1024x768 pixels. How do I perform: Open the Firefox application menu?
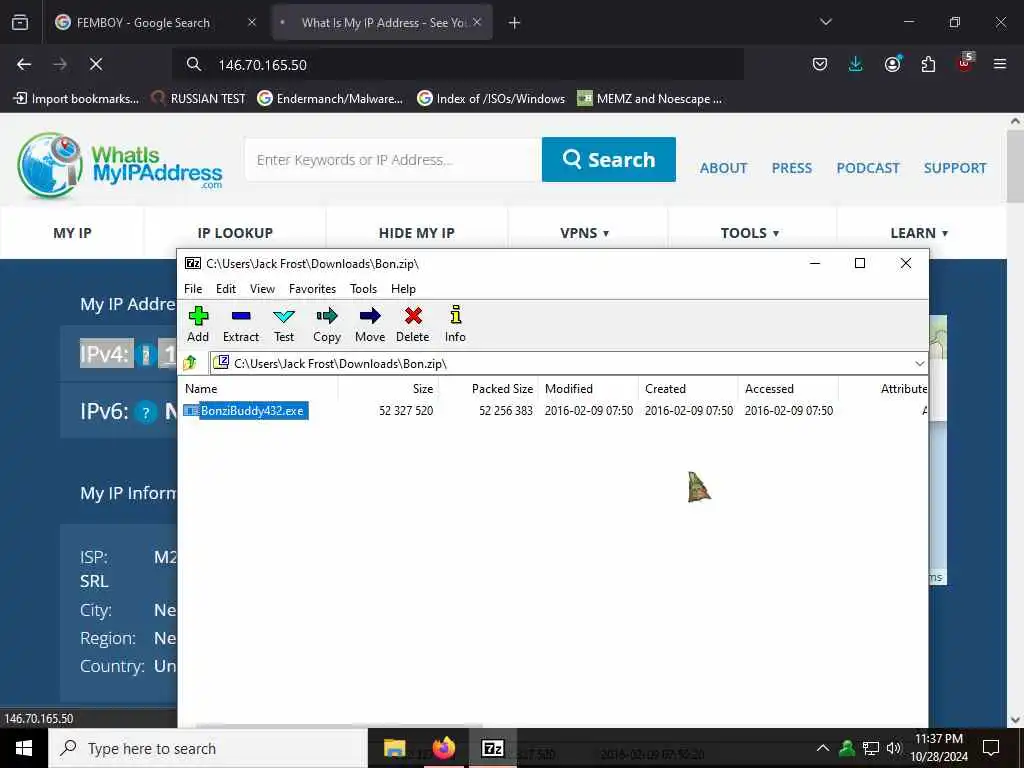click(x=999, y=64)
